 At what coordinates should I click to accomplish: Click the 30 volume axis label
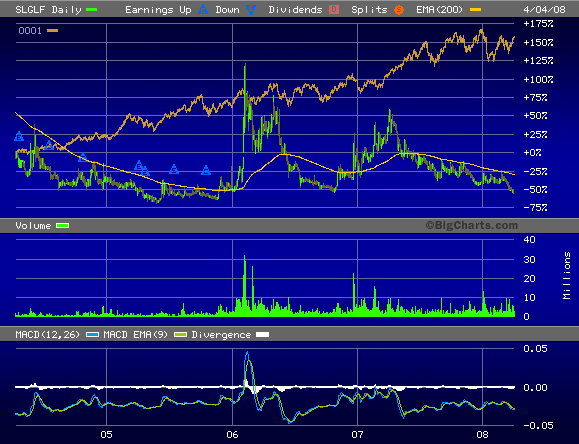[530, 260]
